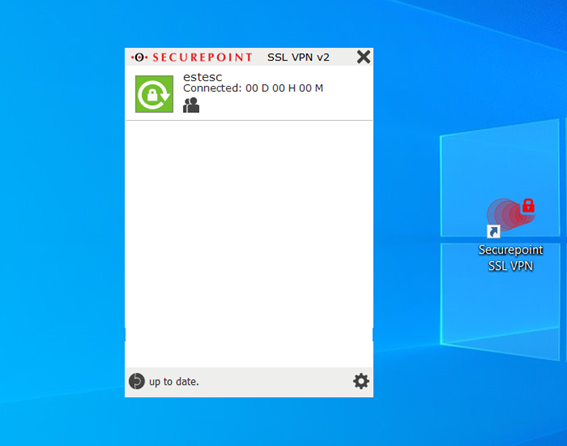Open the settings gear in the VPN client
The height and width of the screenshot is (446, 567).
361,381
